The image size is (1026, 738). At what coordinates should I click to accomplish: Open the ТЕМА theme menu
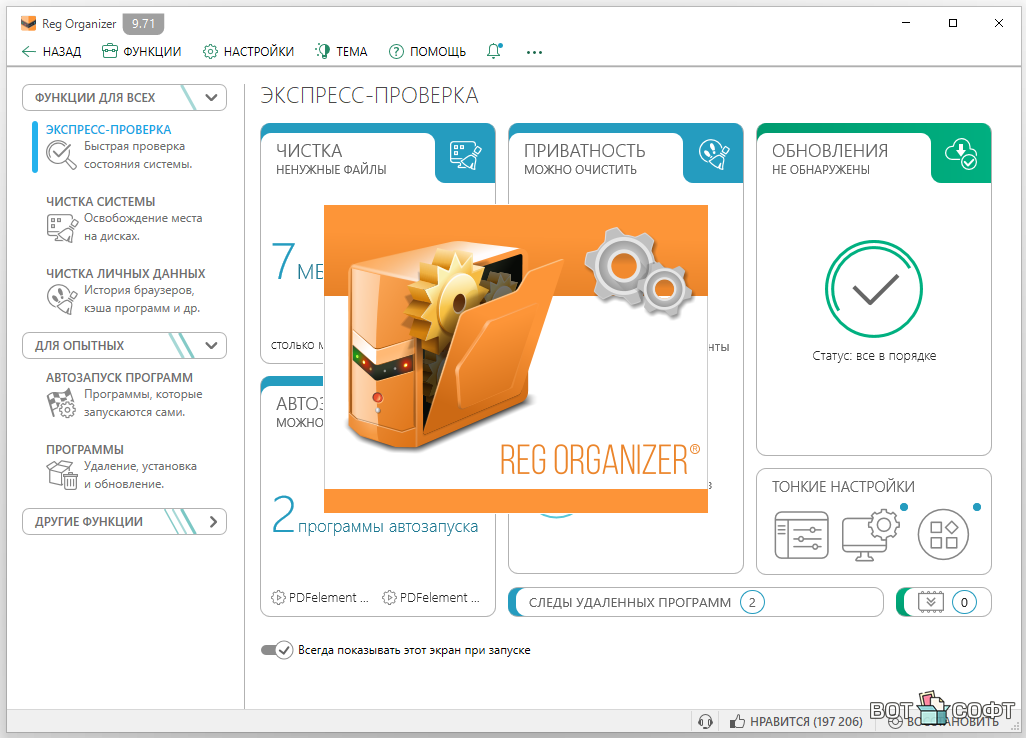coord(341,52)
